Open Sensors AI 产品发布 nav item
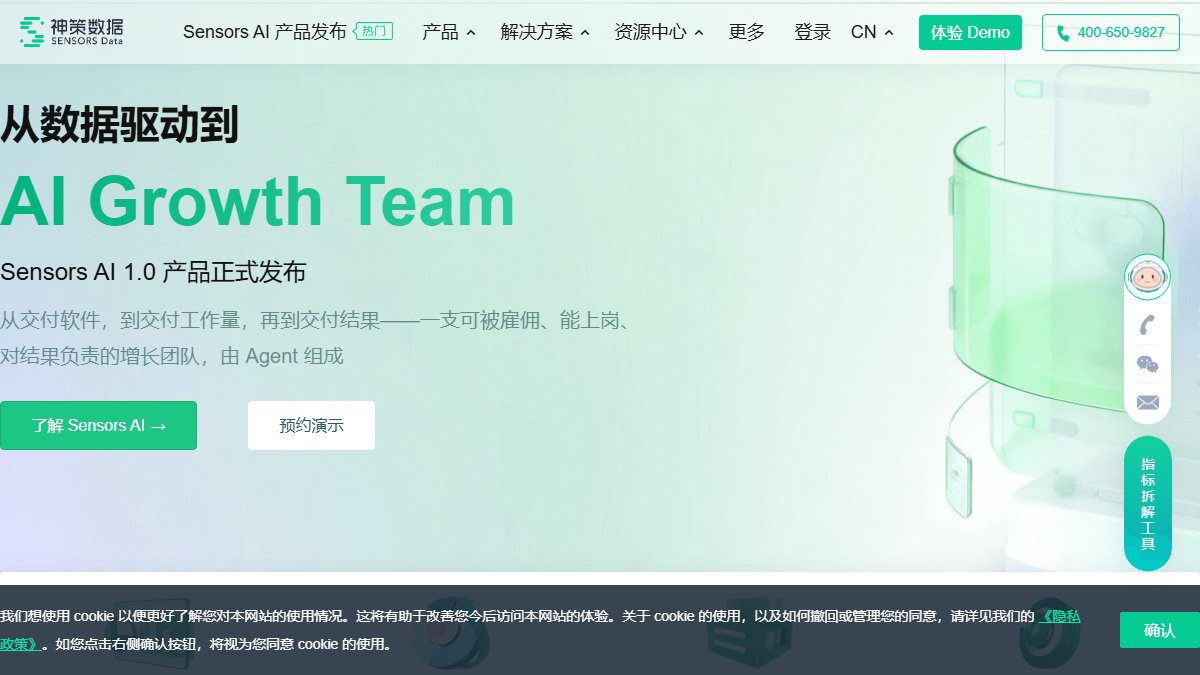The width and height of the screenshot is (1200, 675). click(264, 32)
